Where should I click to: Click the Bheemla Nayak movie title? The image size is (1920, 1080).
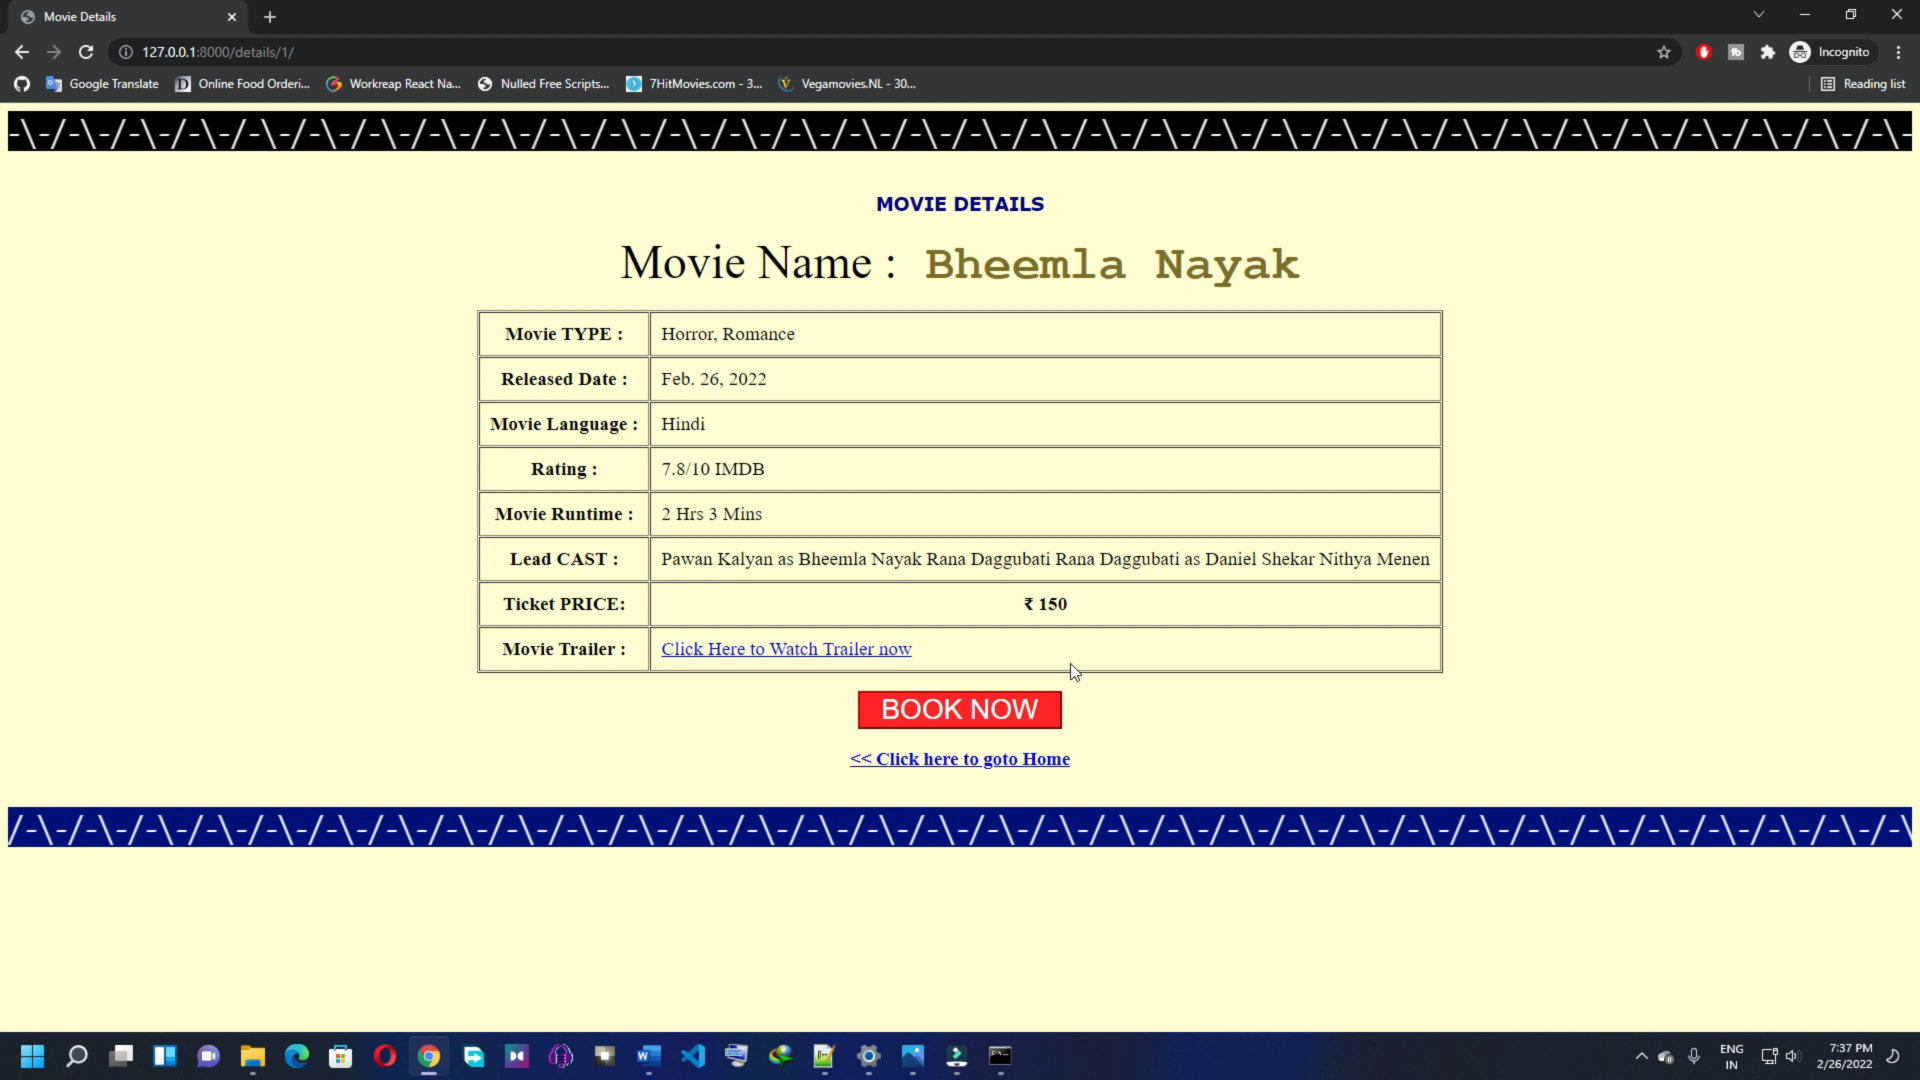coord(1112,265)
